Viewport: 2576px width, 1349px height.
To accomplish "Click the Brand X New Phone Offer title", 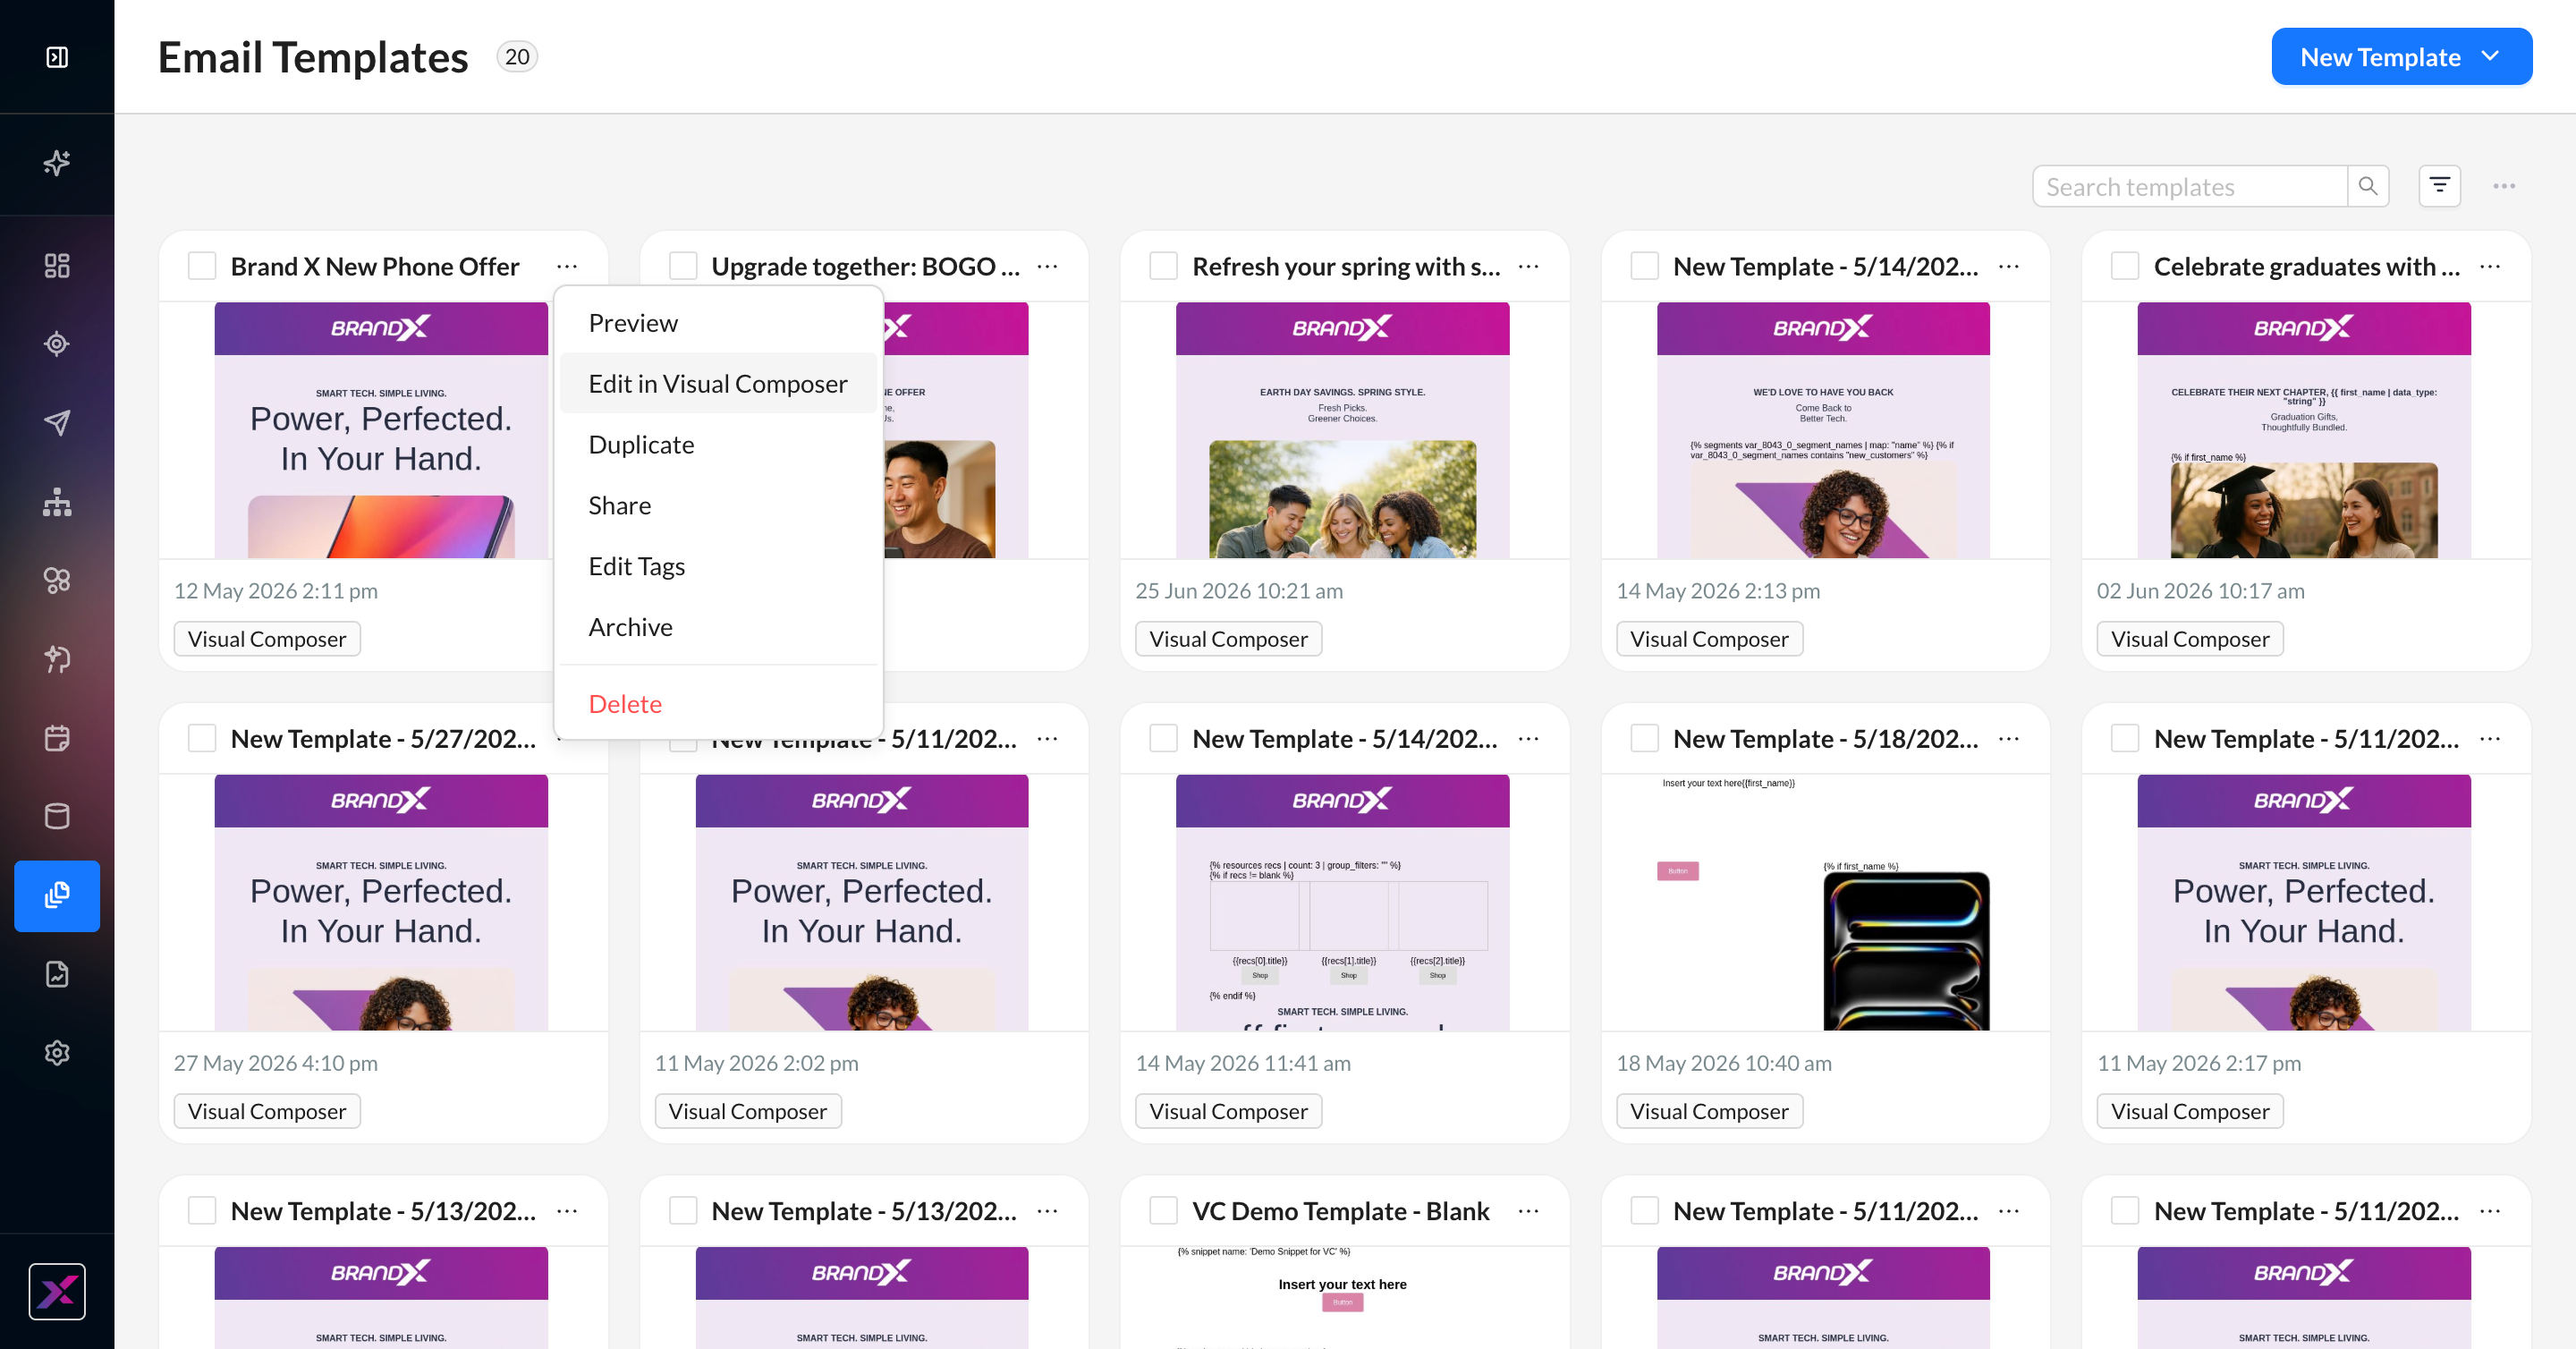I will [x=375, y=266].
